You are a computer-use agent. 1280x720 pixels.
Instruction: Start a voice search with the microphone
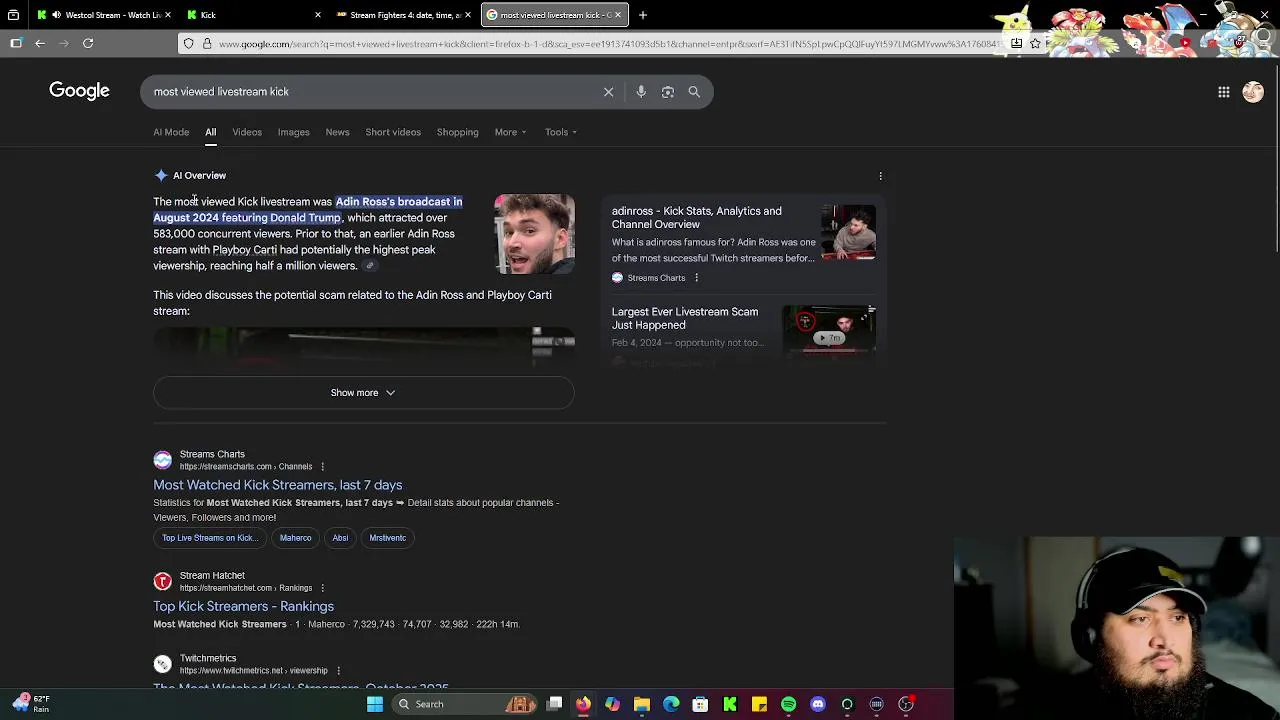[x=641, y=92]
